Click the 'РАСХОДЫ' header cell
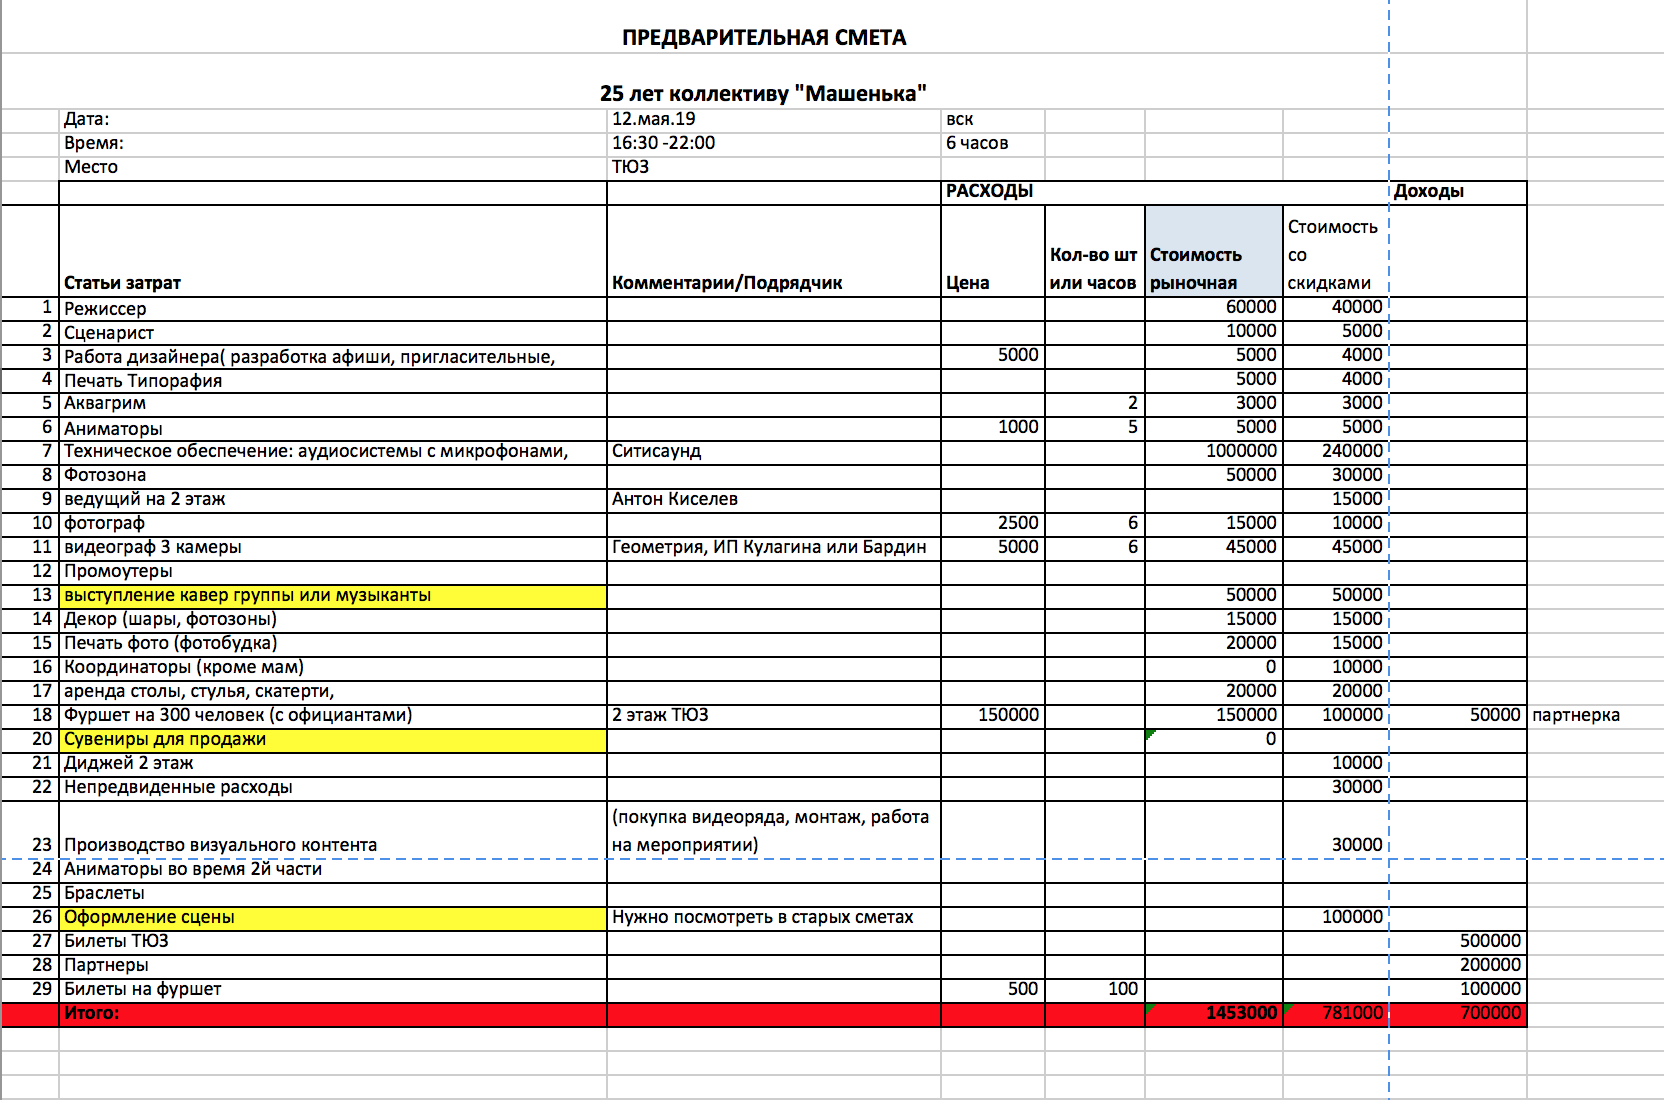 click(1166, 191)
